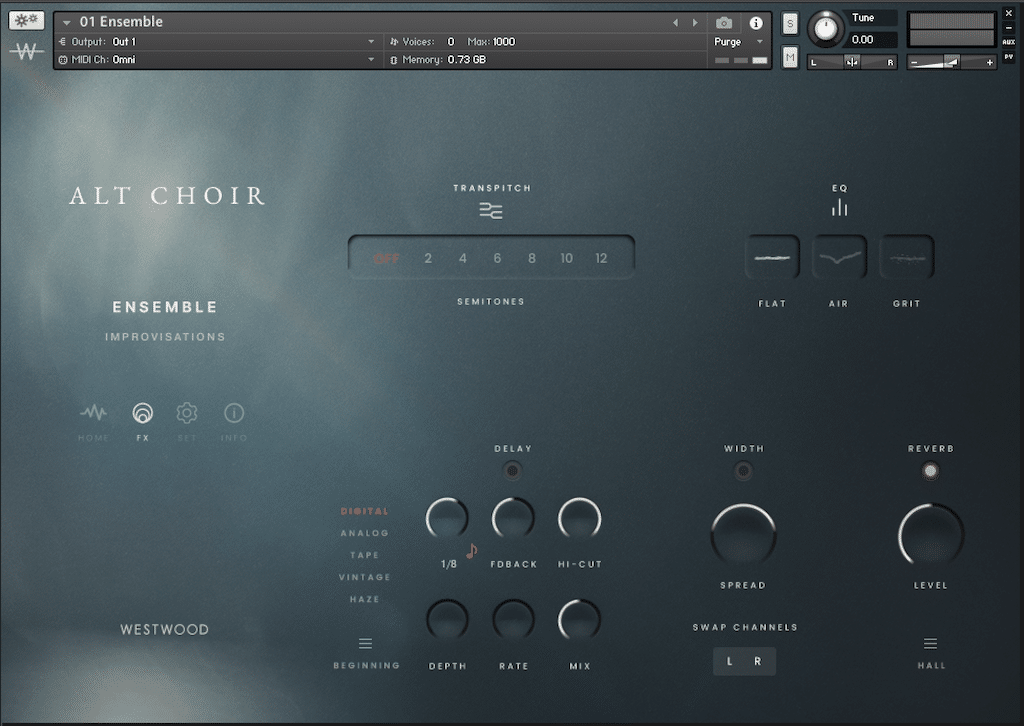This screenshot has width=1024, height=726.
Task: Toggle Swap Channels L R
Action: 744,661
